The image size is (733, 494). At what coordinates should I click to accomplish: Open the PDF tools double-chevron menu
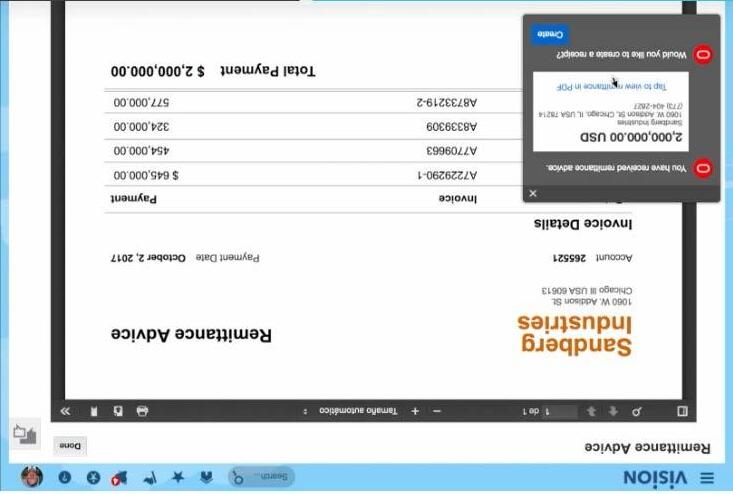click(x=65, y=411)
